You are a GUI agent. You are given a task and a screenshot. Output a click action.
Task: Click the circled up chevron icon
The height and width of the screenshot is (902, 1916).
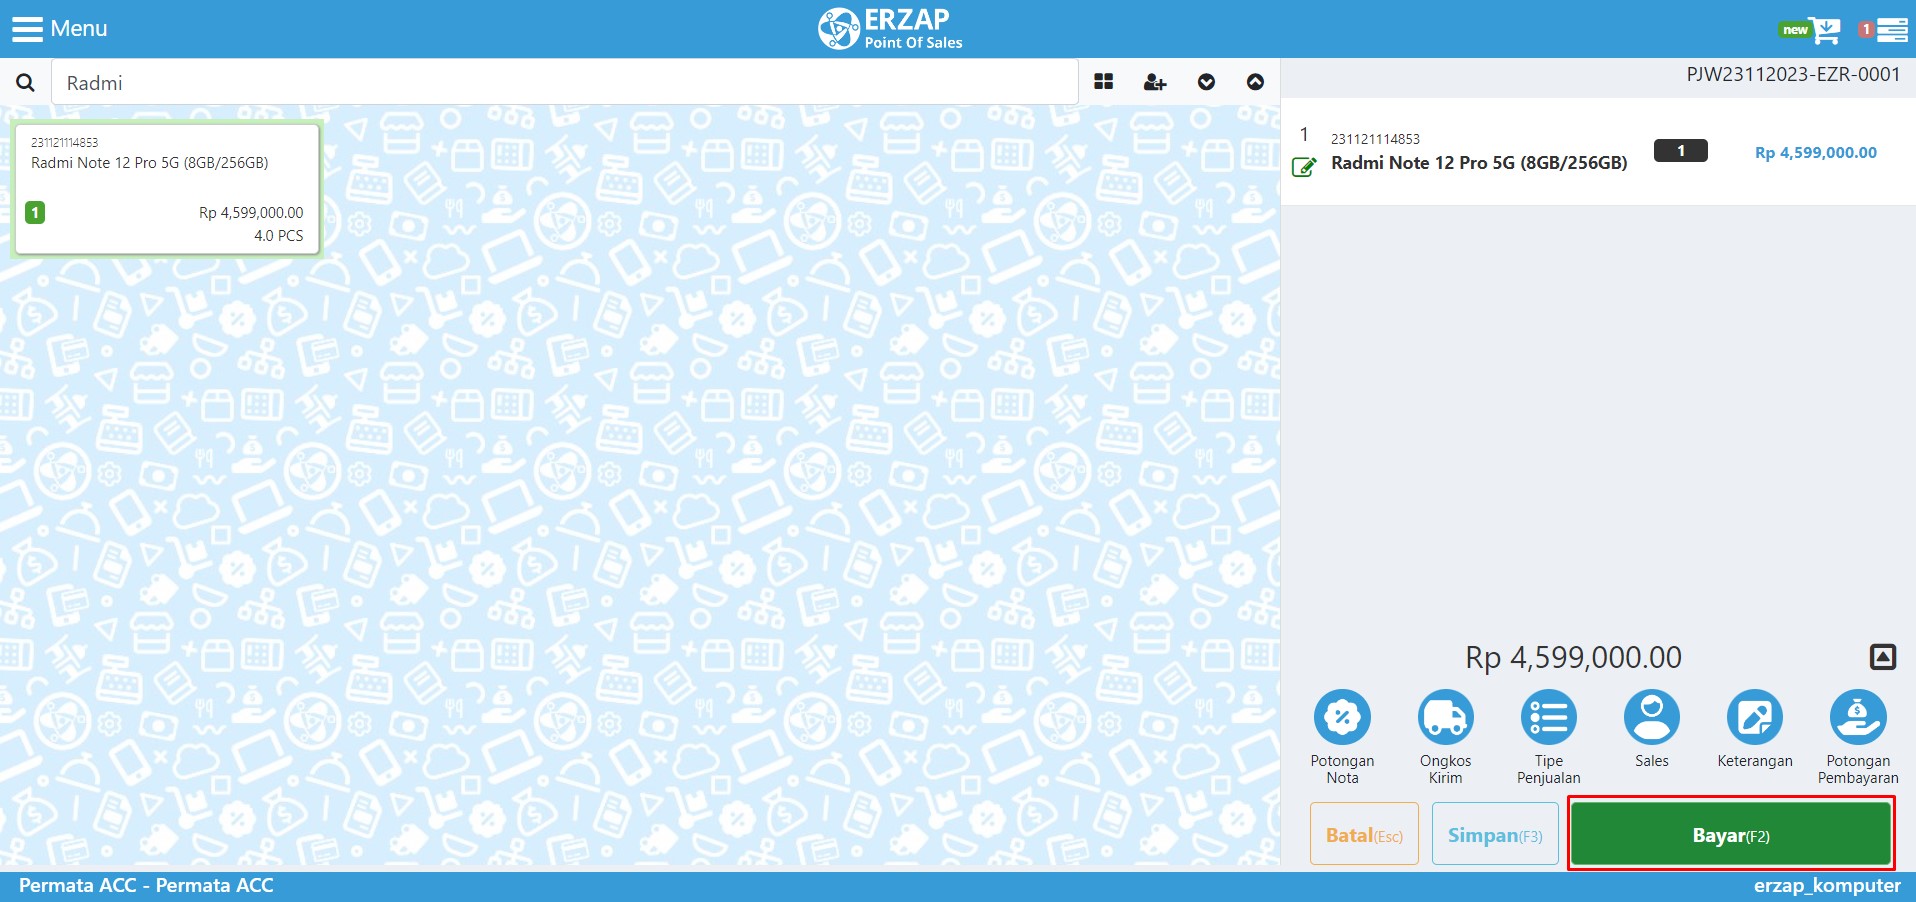[x=1255, y=82]
